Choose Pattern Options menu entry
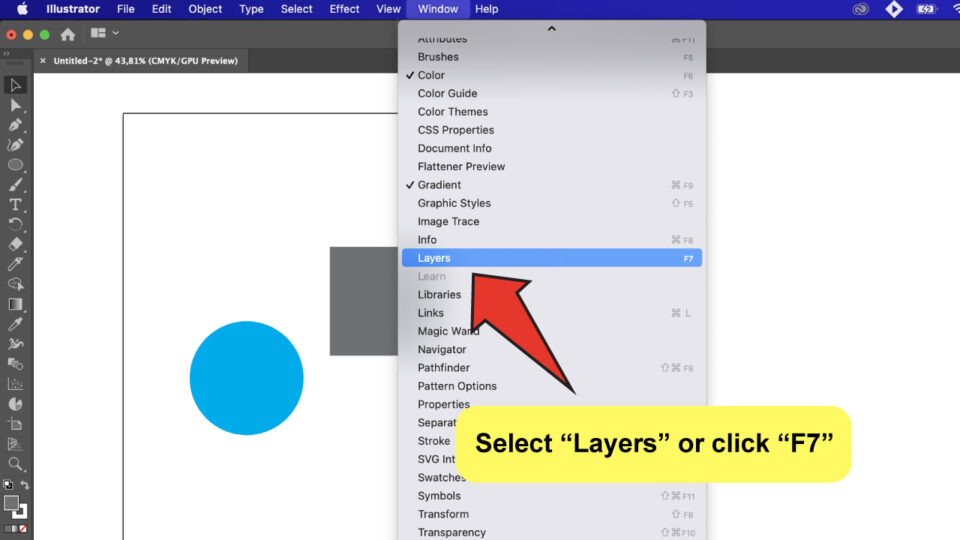960x540 pixels. click(x=552, y=386)
